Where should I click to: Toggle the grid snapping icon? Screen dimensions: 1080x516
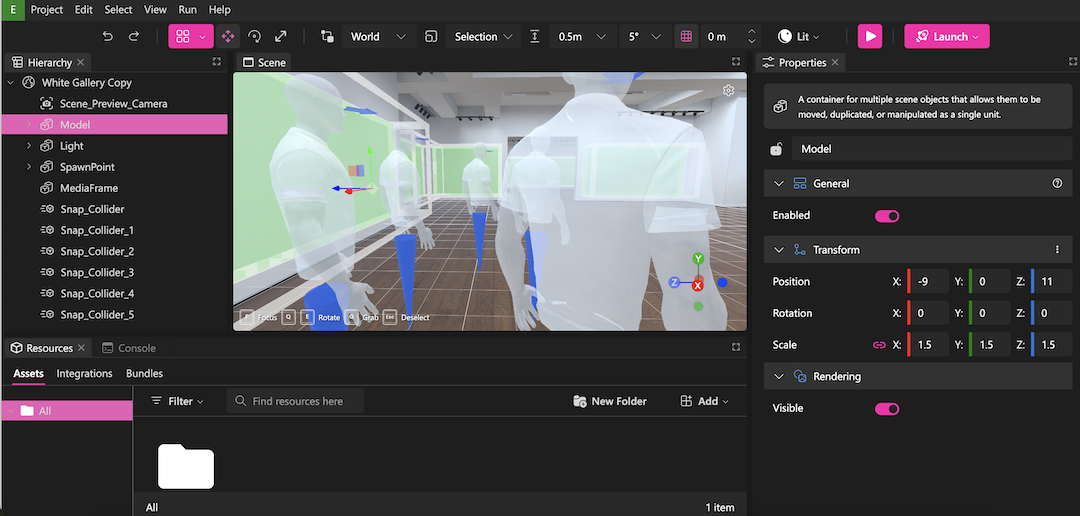pos(686,36)
